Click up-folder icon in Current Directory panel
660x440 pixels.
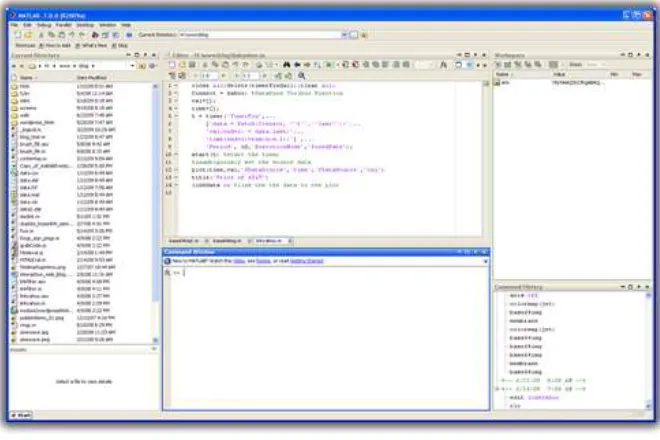[x=142, y=66]
